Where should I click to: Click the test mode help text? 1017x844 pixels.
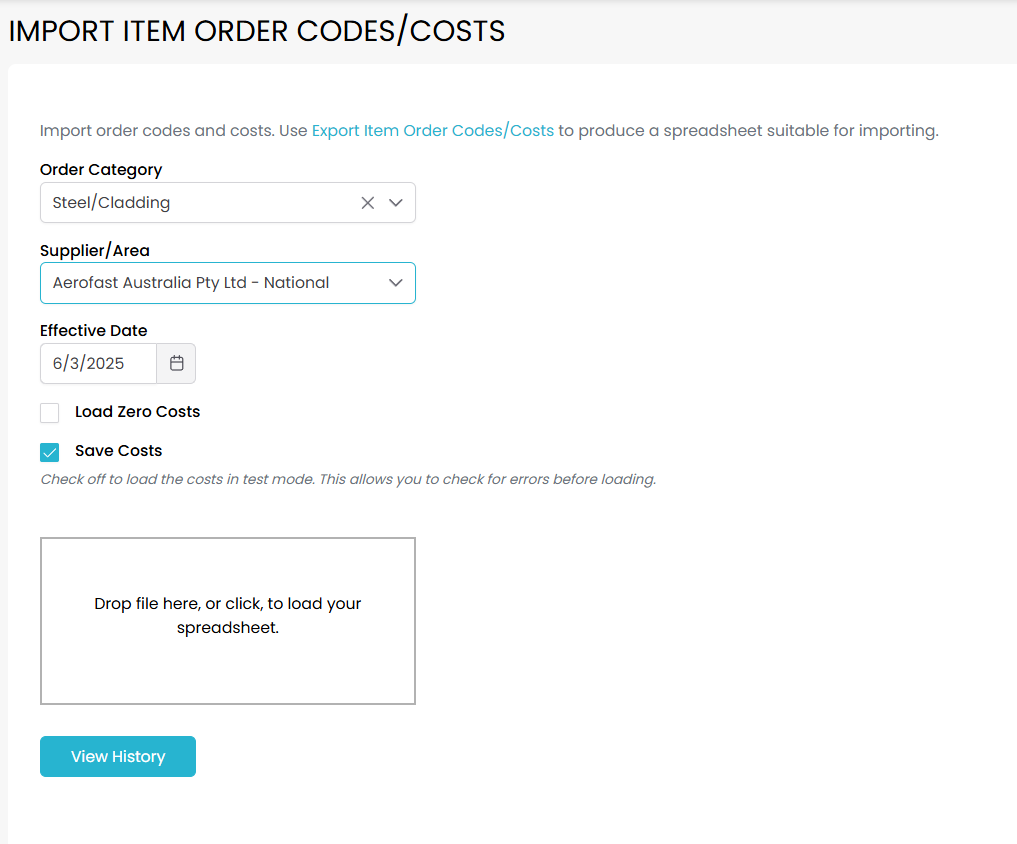(x=348, y=480)
